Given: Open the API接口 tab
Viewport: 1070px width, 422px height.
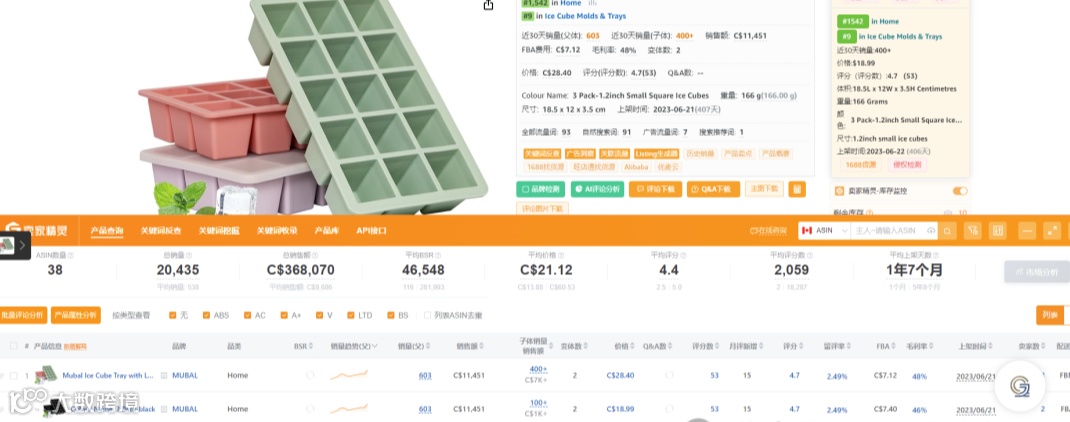Looking at the screenshot, I should (371, 231).
